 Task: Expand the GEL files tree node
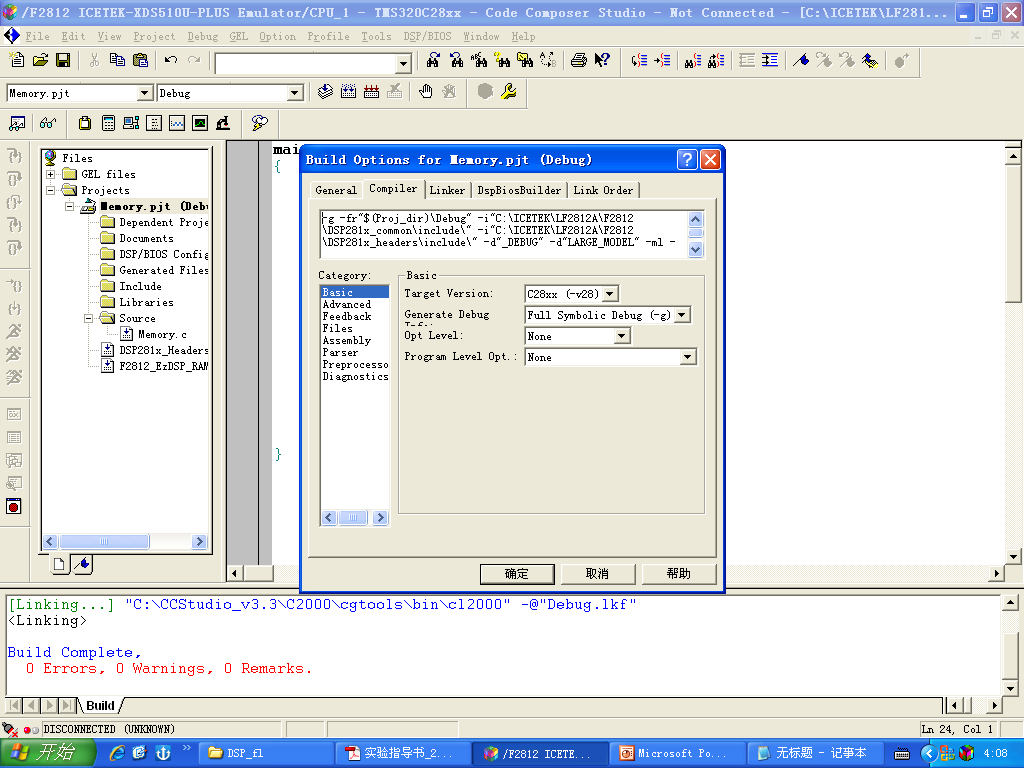[x=51, y=174]
